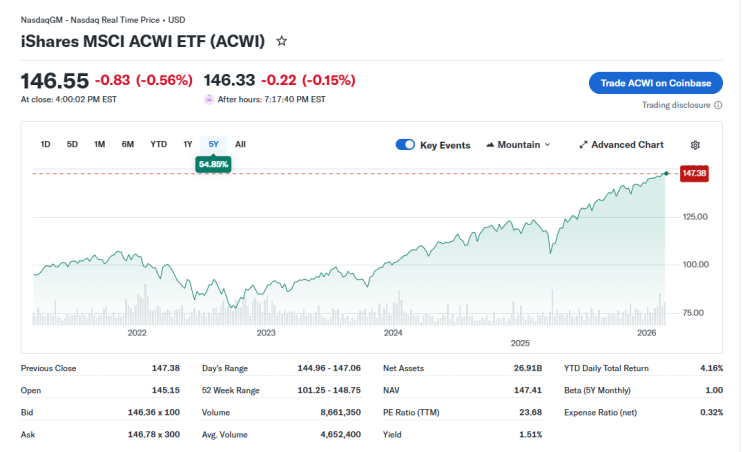The height and width of the screenshot is (452, 743).
Task: Open chart settings gear icon
Action: (x=695, y=145)
